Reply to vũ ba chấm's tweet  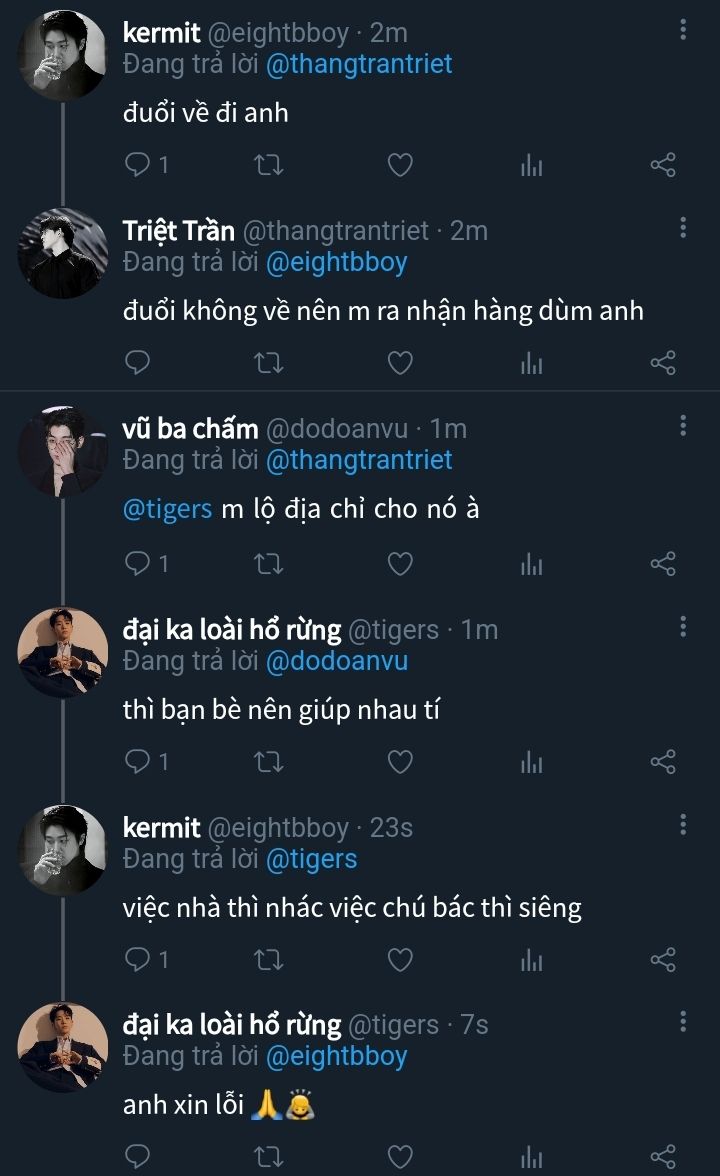pos(138,564)
